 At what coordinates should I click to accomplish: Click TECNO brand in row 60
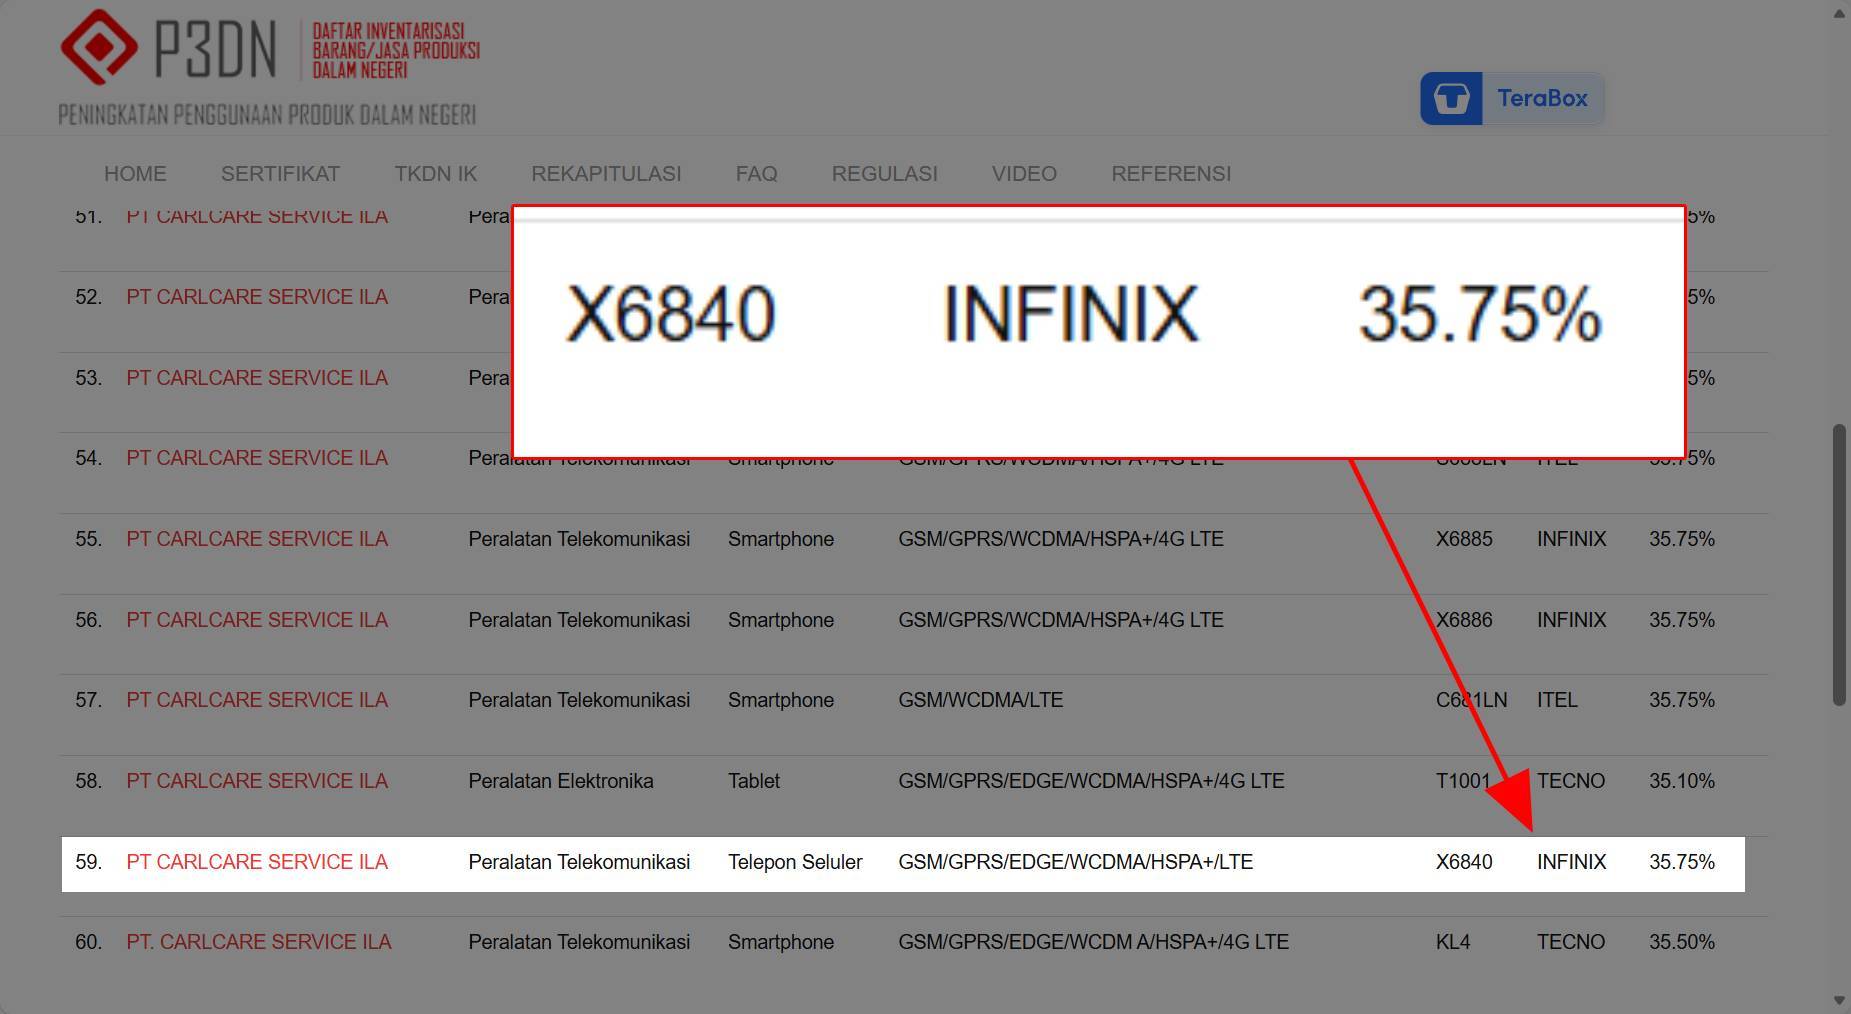click(1571, 942)
